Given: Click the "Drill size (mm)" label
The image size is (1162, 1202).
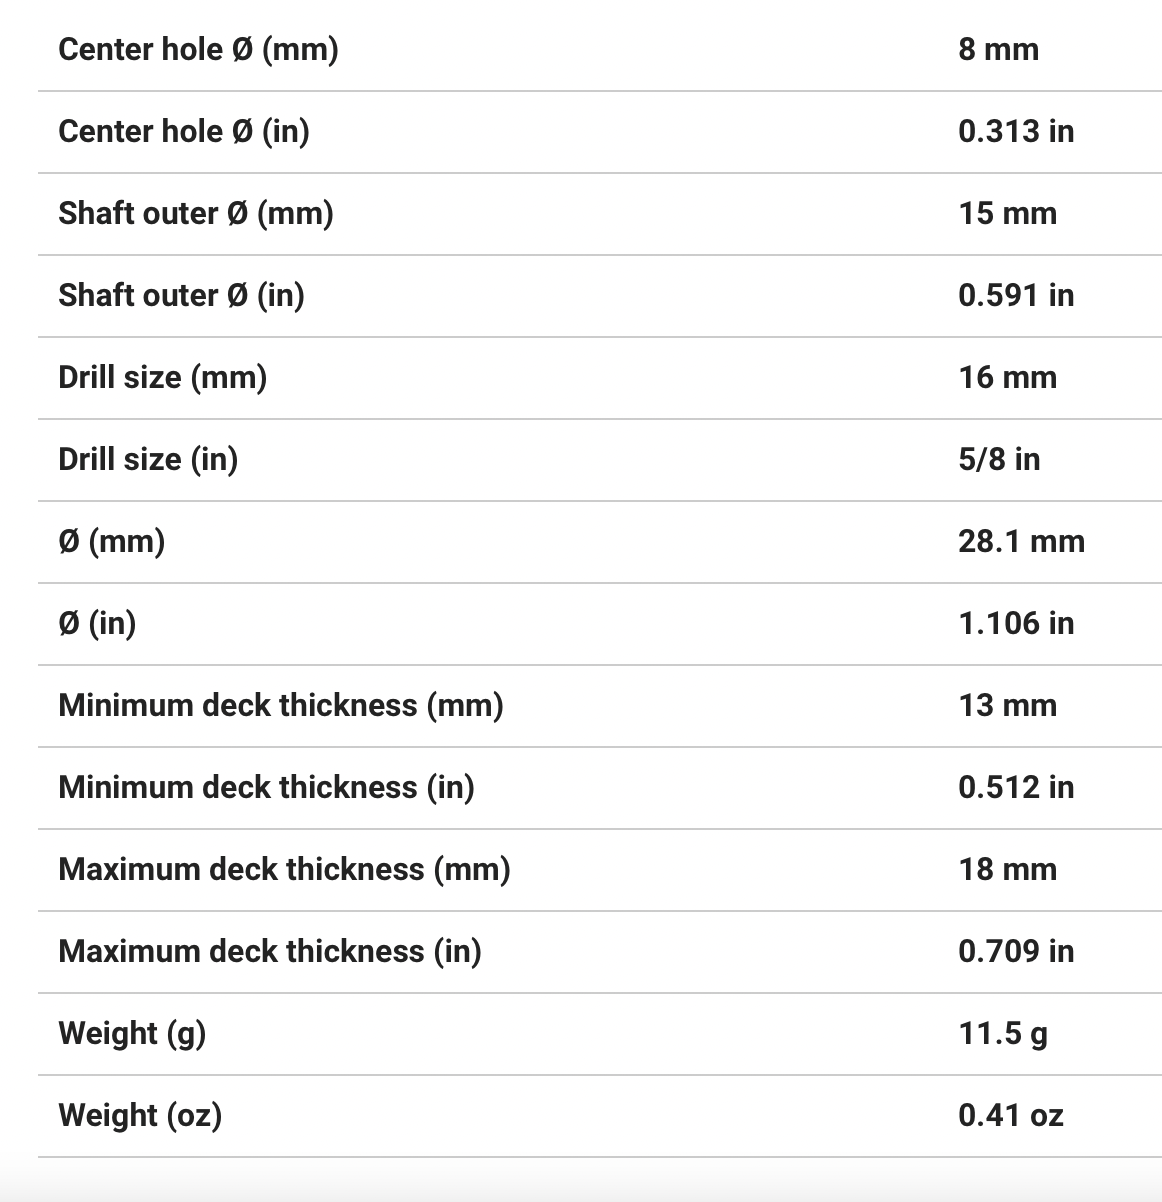Looking at the screenshot, I should click(163, 377).
